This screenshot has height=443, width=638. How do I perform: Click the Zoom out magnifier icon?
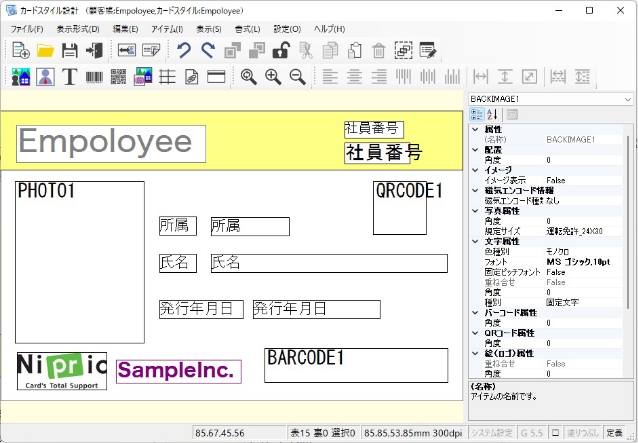297,76
